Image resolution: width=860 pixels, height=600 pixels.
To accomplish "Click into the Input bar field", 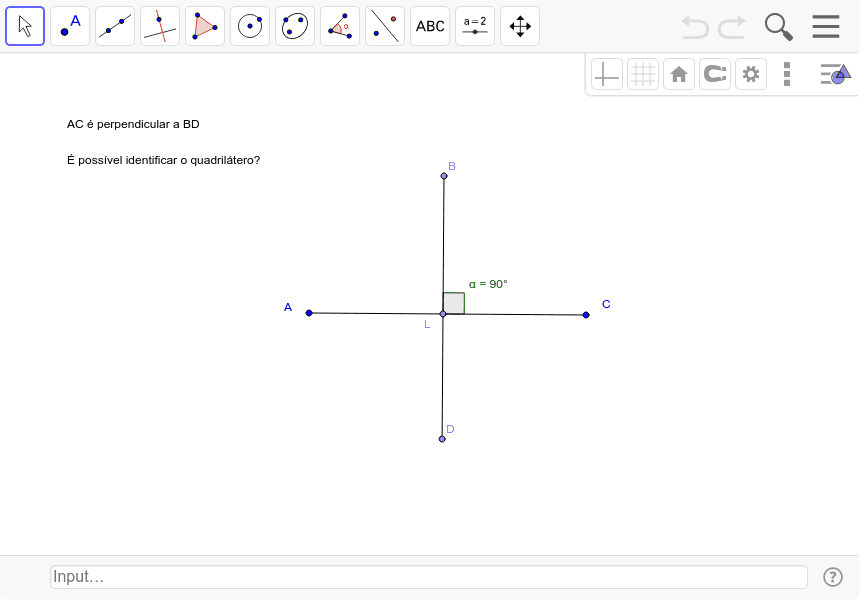I will 428,577.
